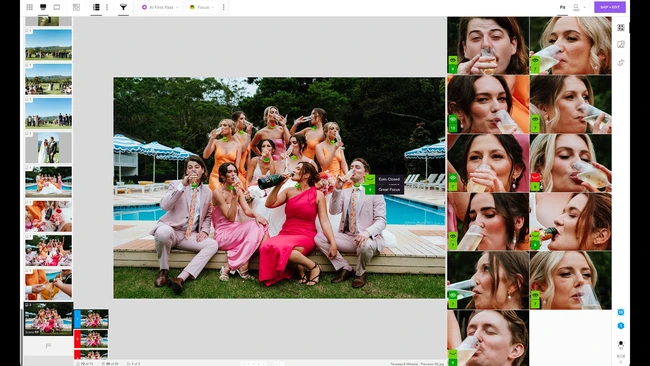Click the sync arrows icon in right sidebar
650x366 pixels.
(x=621, y=63)
